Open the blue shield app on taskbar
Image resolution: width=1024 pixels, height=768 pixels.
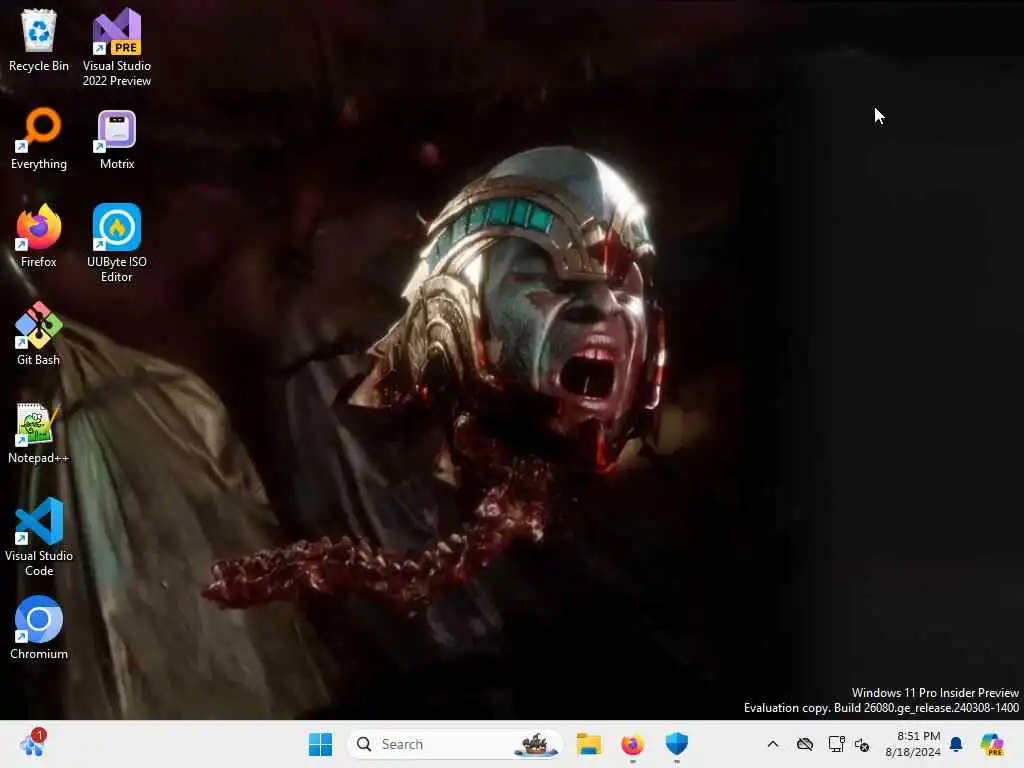(x=677, y=744)
